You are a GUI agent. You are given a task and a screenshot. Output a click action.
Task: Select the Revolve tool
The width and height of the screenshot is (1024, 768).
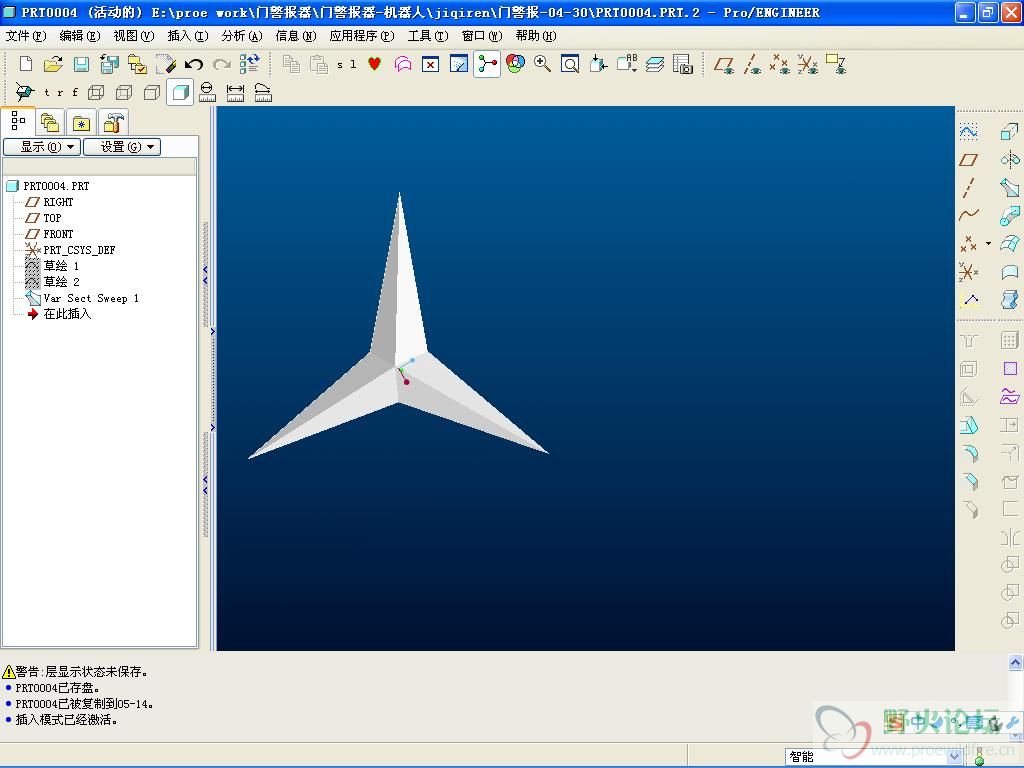(1010, 160)
